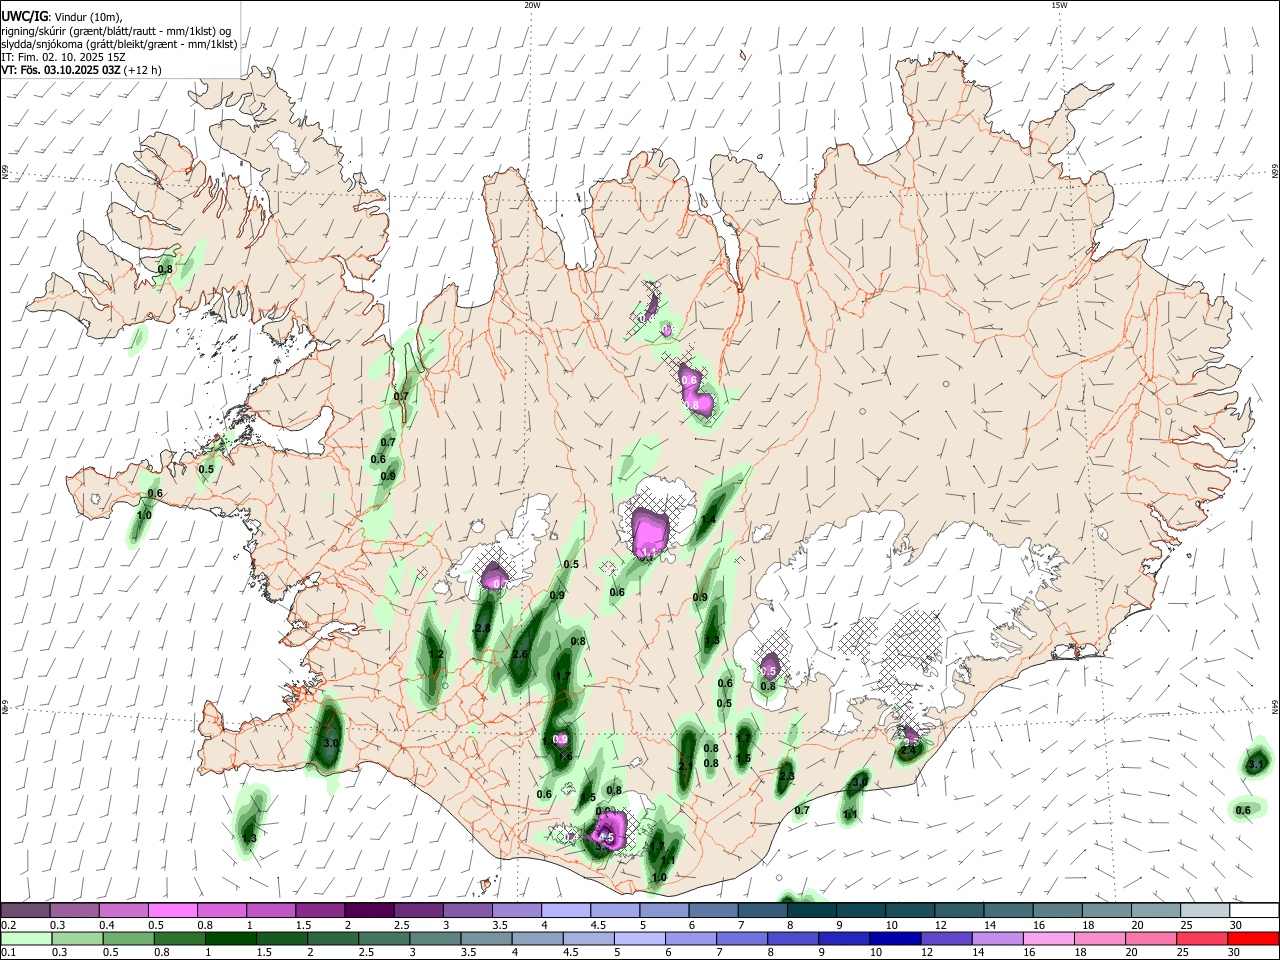Select the upper legend swatch between 0.2 and 0.3
Image resolution: width=1280 pixels, height=960 pixels.
click(x=25, y=910)
